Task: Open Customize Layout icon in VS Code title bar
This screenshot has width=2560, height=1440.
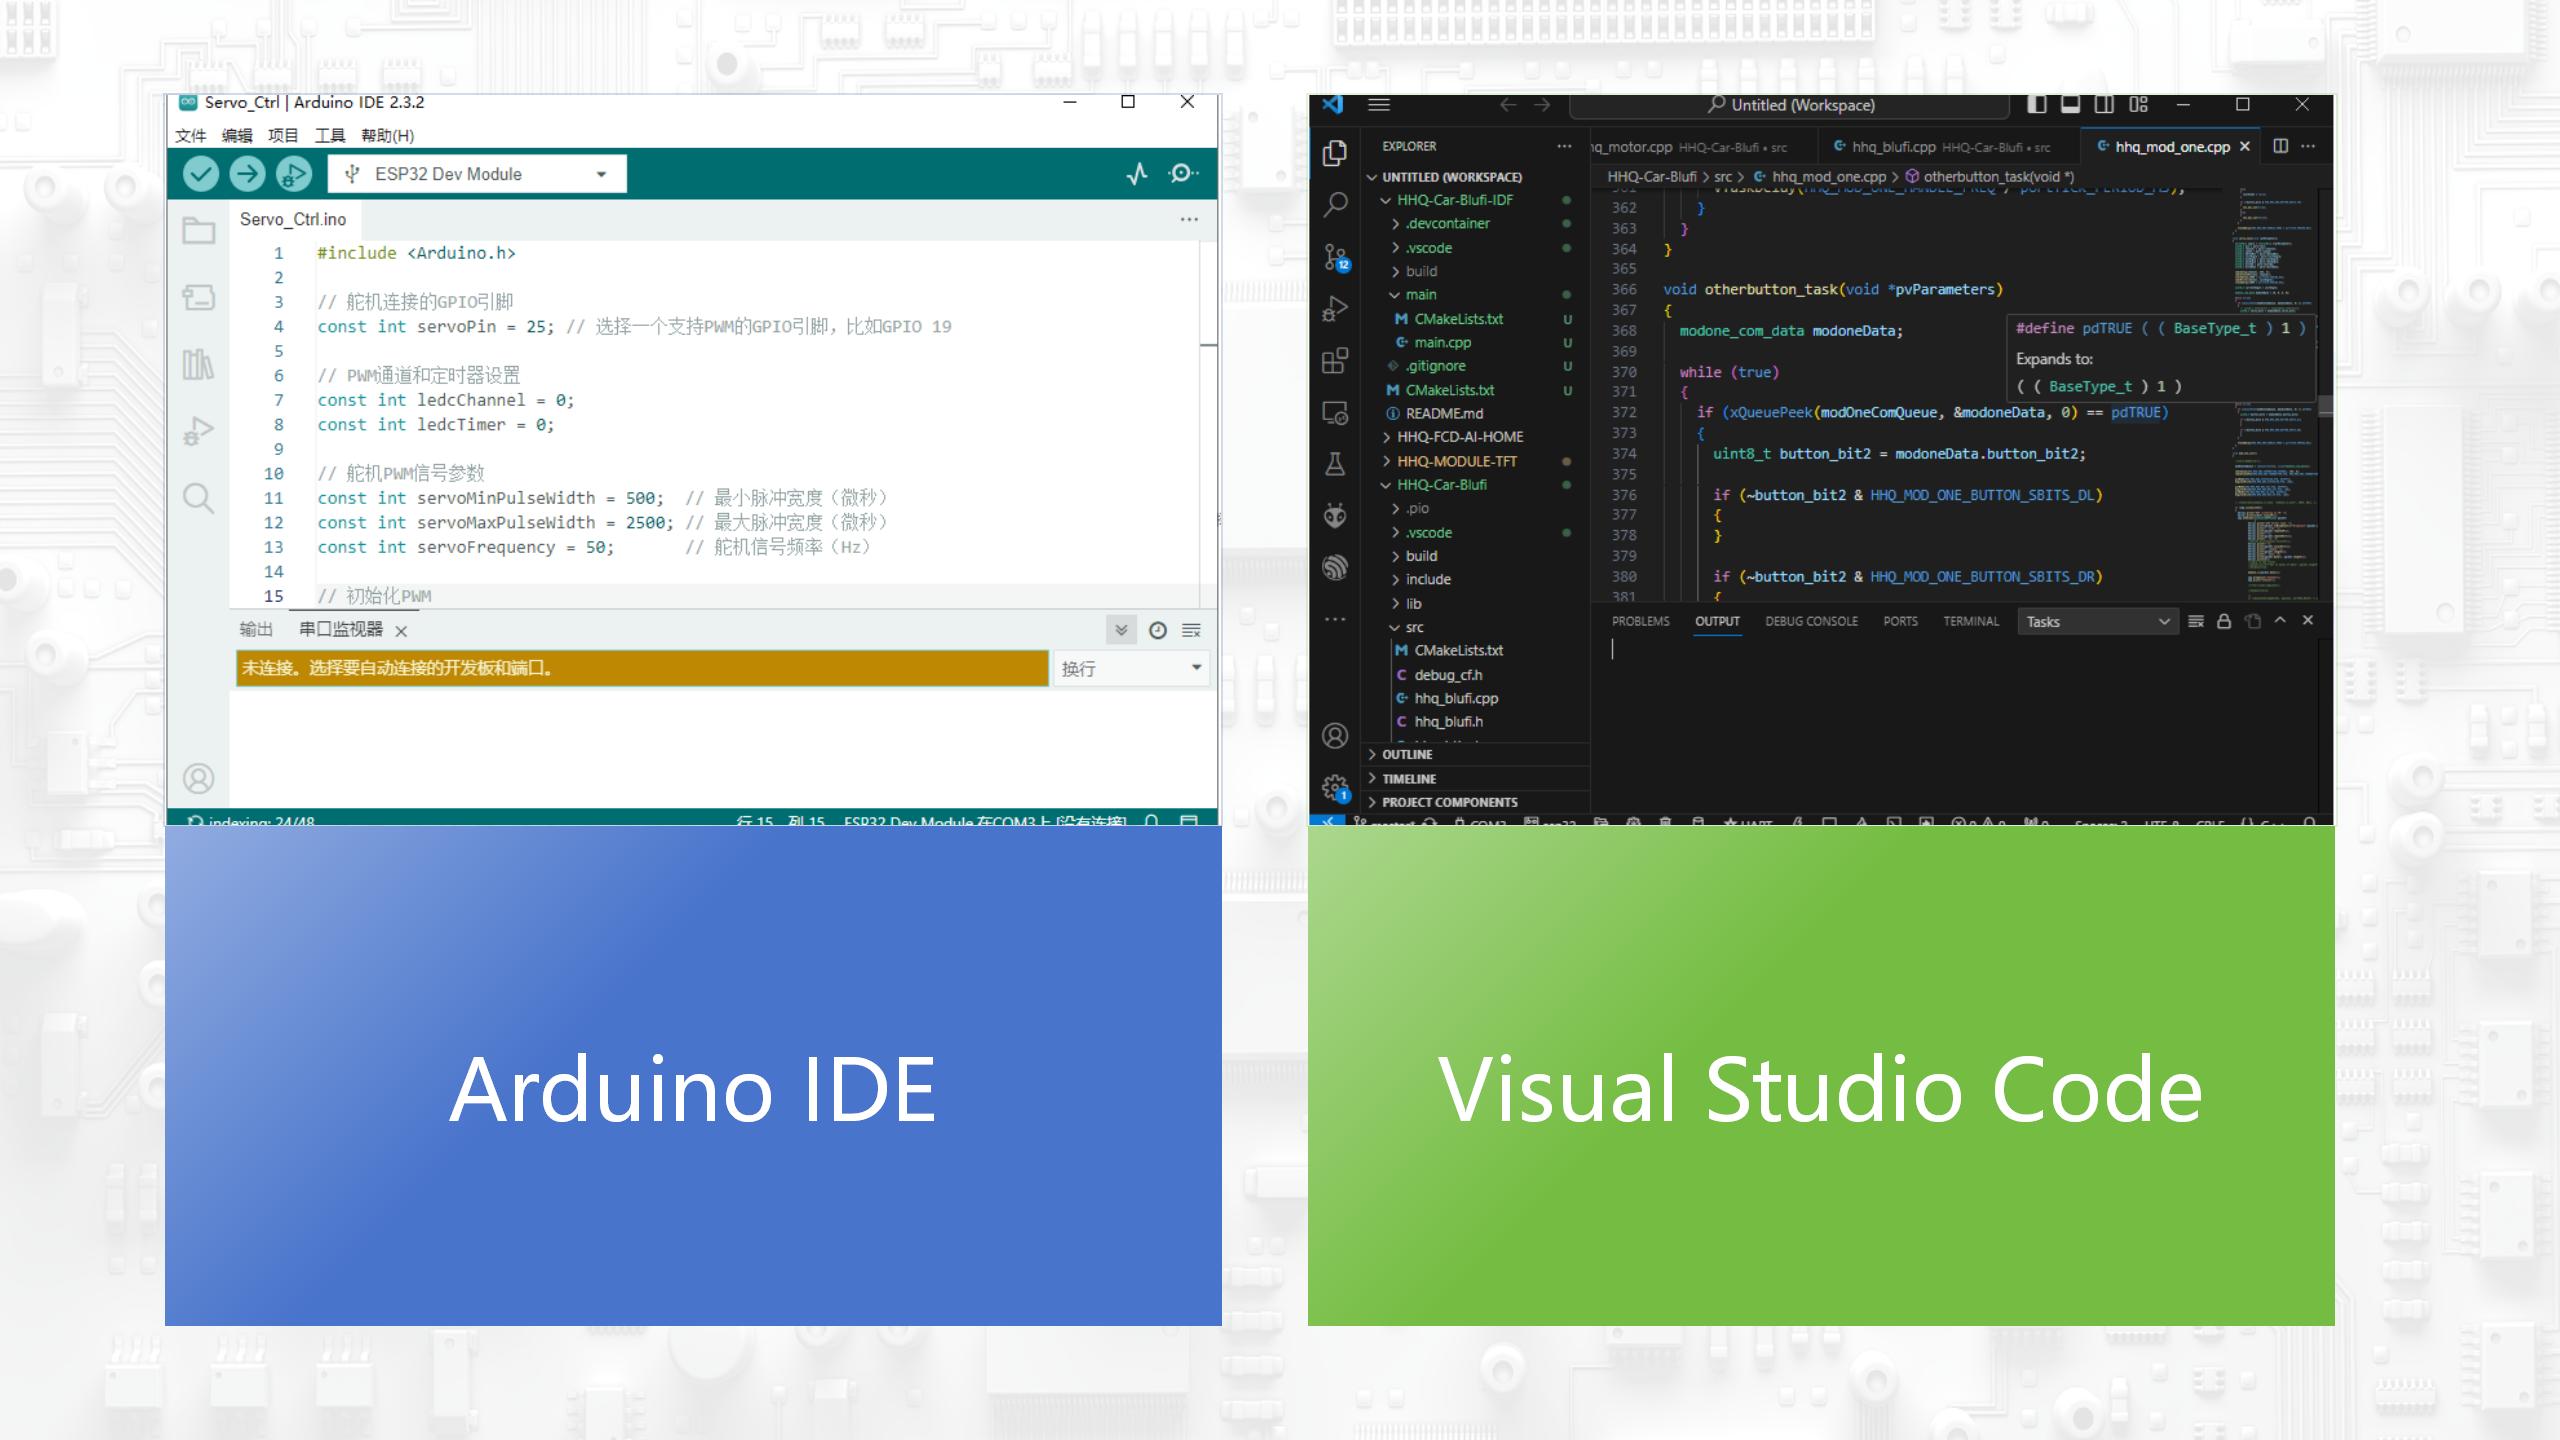Action: coord(2139,104)
